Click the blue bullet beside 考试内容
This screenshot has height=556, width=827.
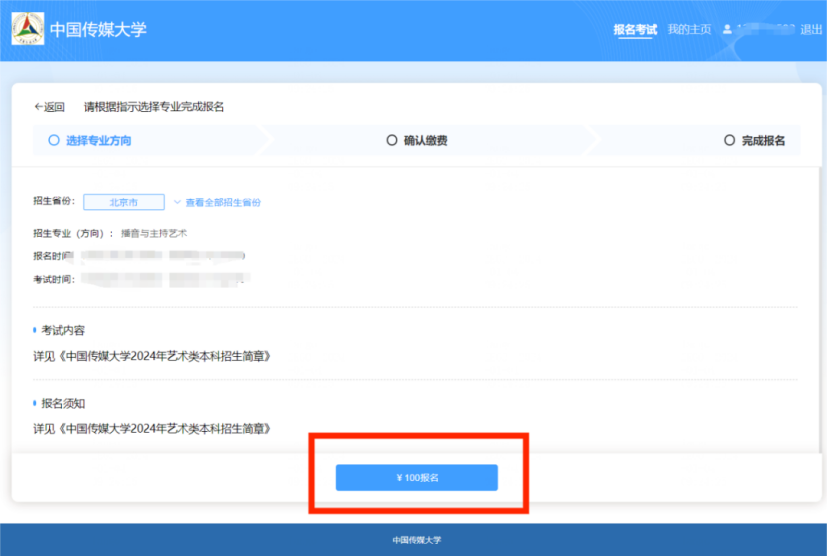click(35, 331)
